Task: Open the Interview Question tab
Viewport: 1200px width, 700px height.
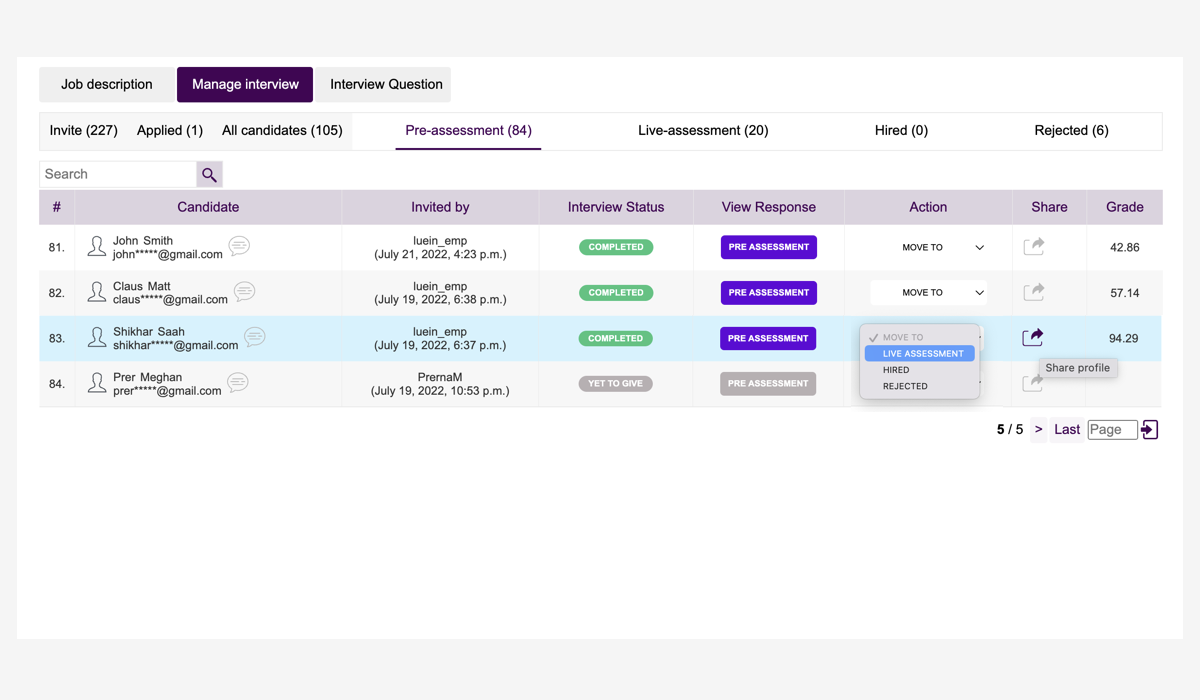Action: point(386,84)
